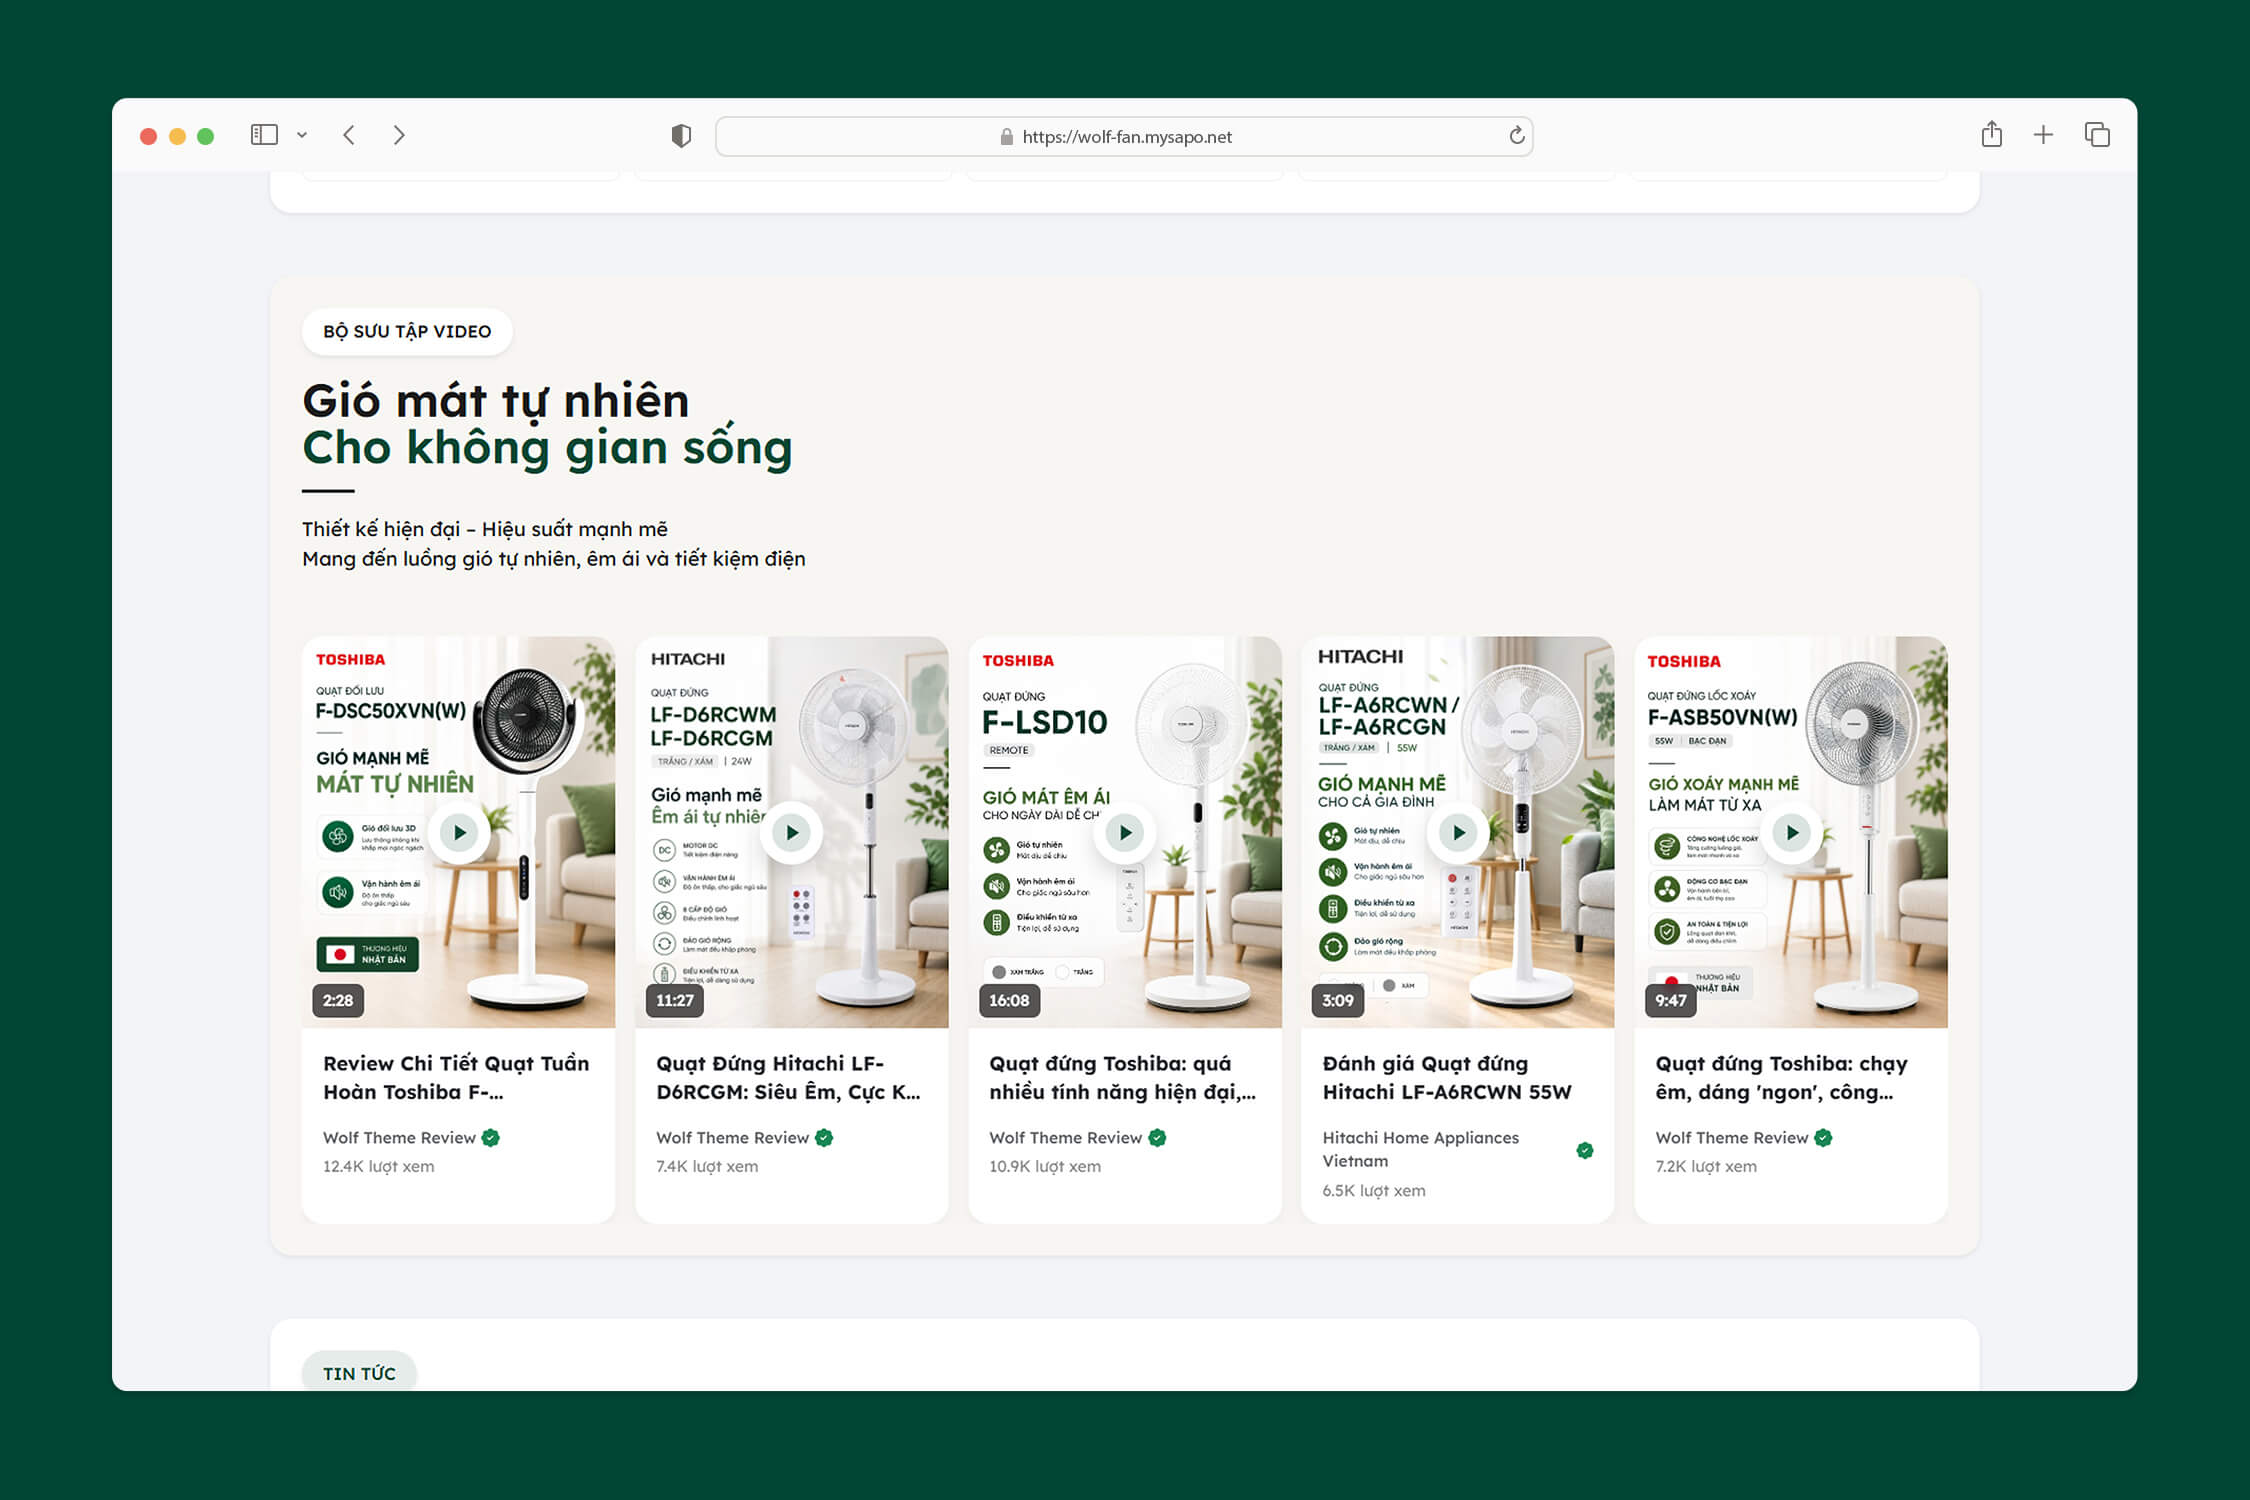Viewport: 2250px width, 1500px height.
Task: Click the 'Cho không gian sống' heading
Action: [x=547, y=448]
